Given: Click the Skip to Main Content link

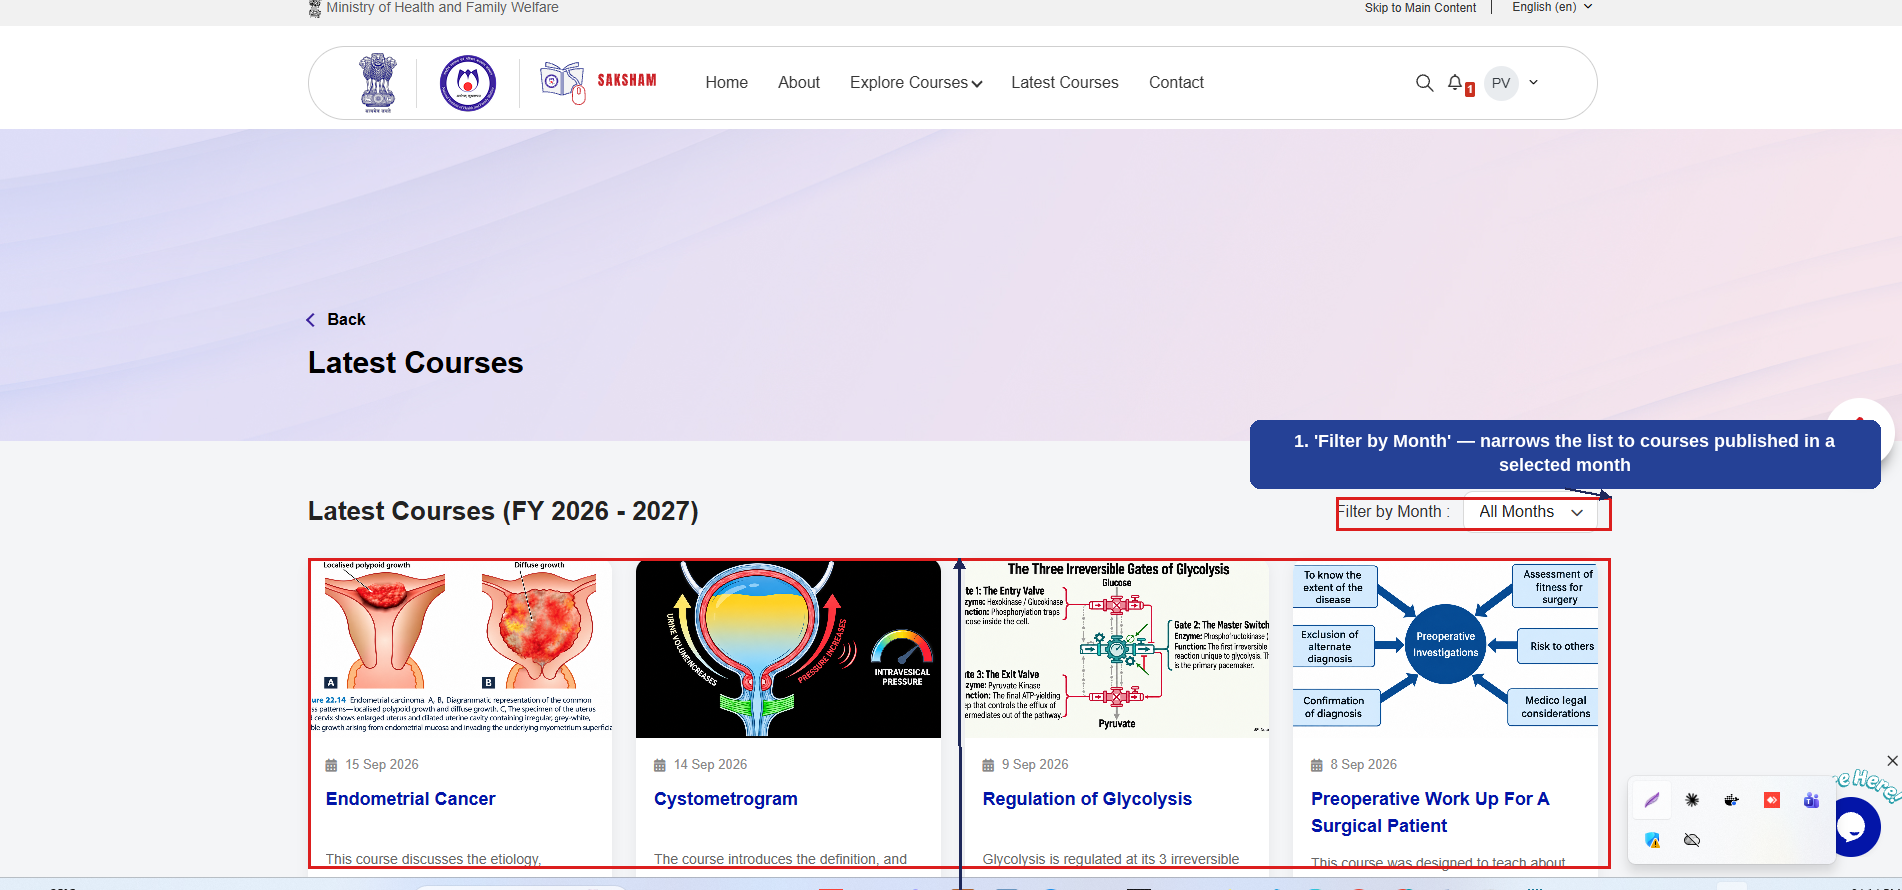Looking at the screenshot, I should [1420, 8].
